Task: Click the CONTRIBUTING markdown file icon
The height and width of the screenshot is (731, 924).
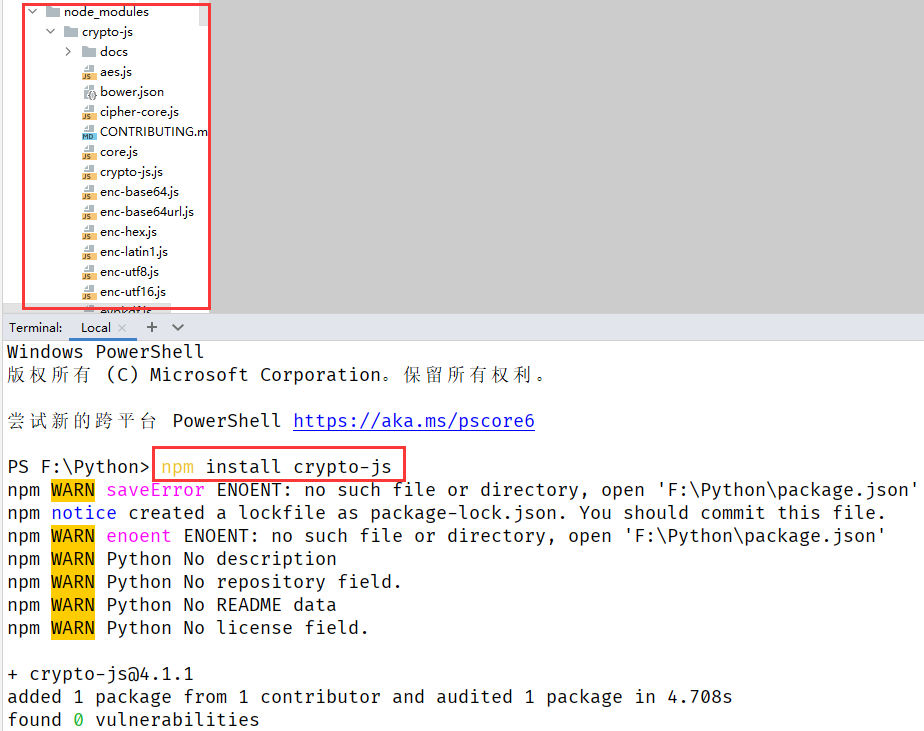Action: pyautogui.click(x=89, y=132)
